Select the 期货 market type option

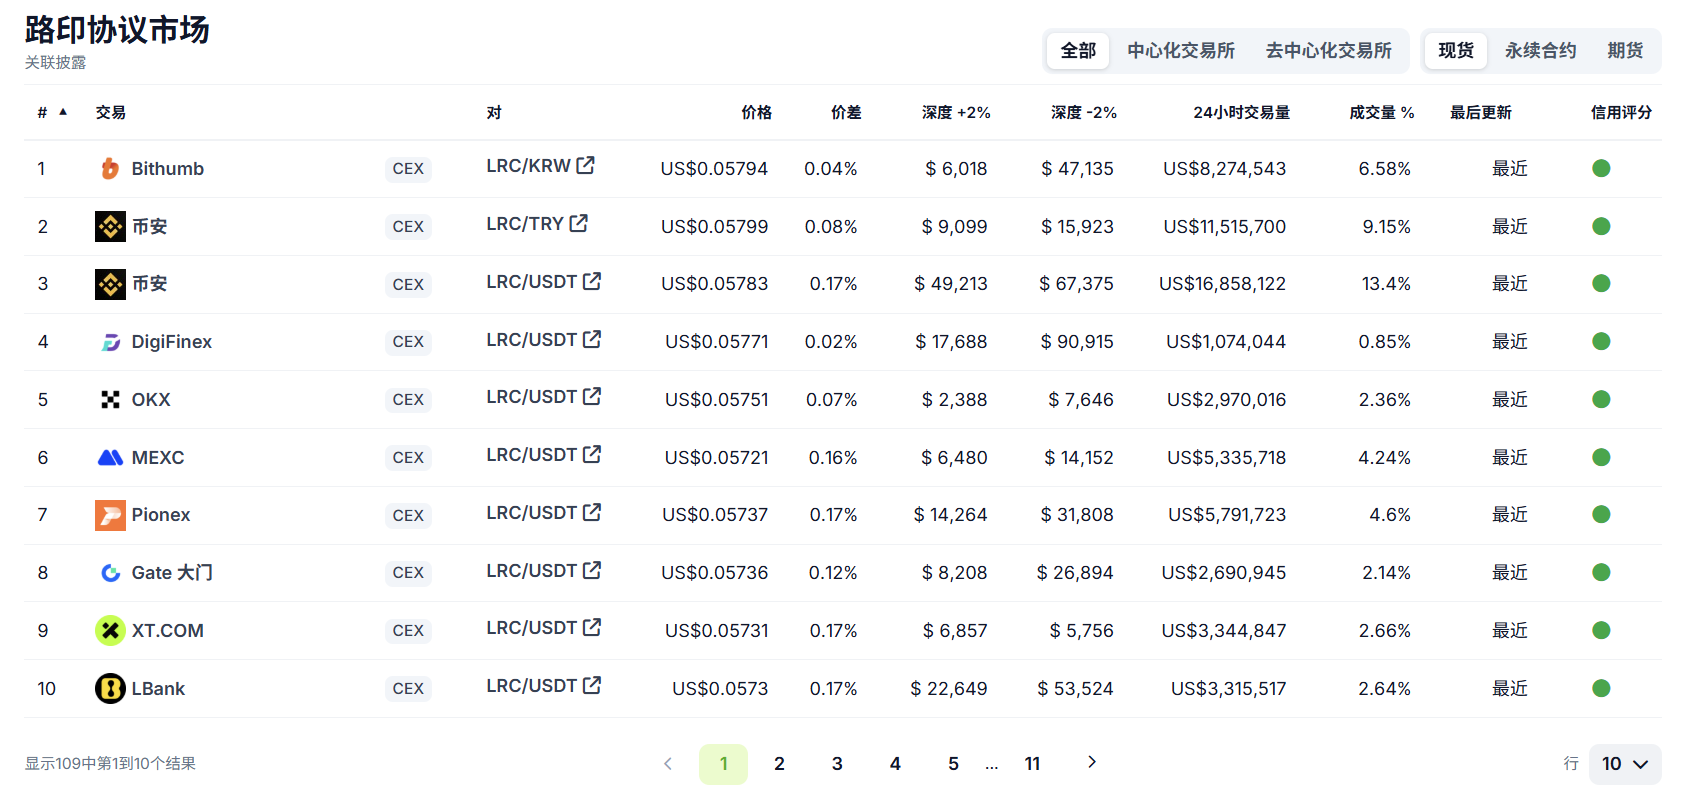point(1625,51)
